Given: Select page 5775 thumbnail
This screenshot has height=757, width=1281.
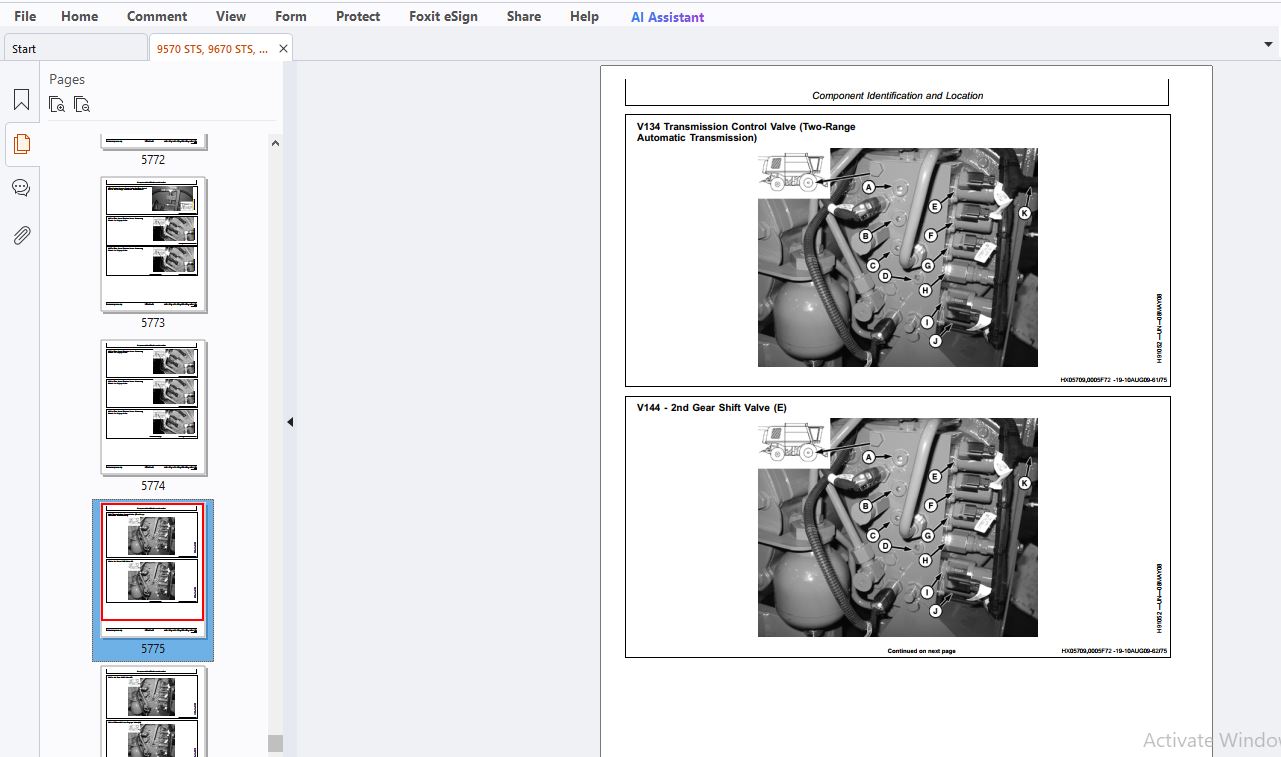Looking at the screenshot, I should coord(153,571).
